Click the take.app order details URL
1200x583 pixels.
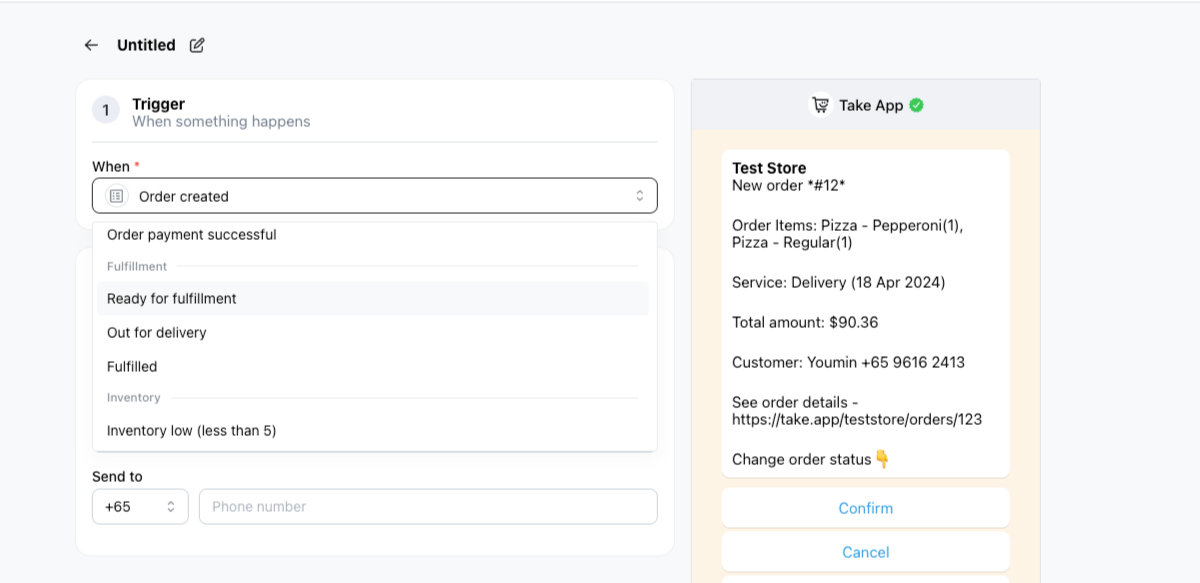pos(857,420)
